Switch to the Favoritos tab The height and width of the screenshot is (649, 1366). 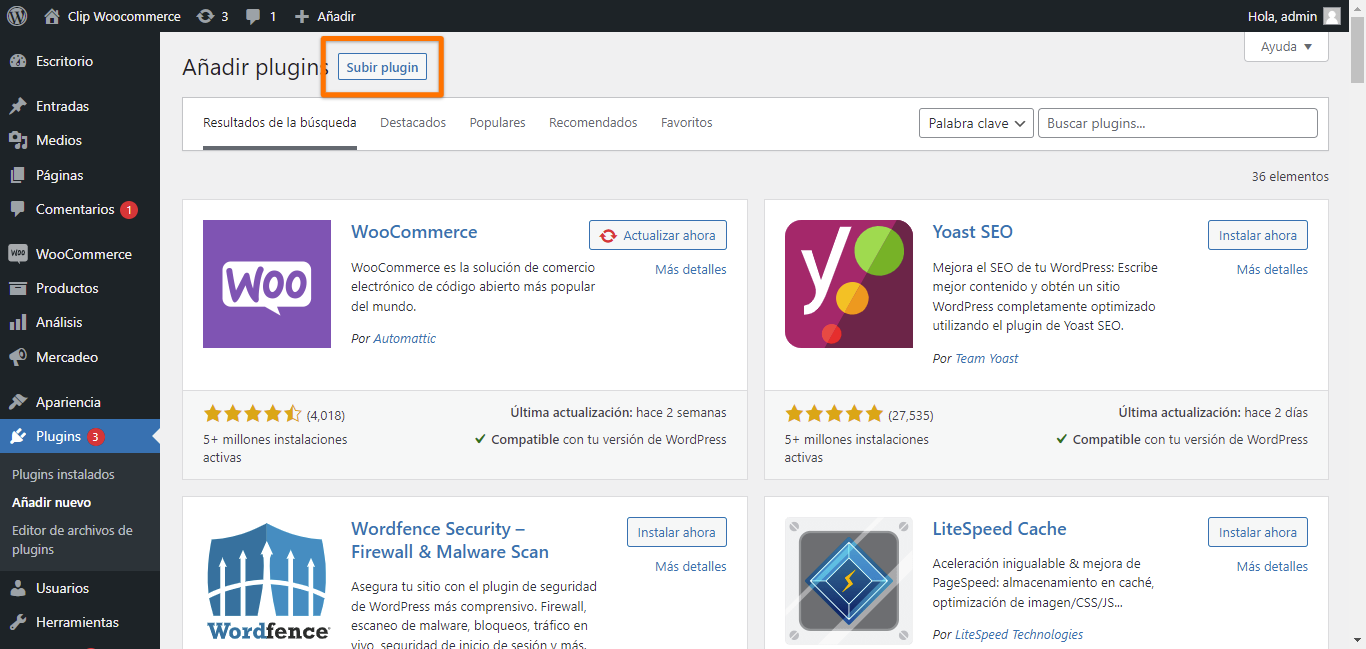point(687,123)
